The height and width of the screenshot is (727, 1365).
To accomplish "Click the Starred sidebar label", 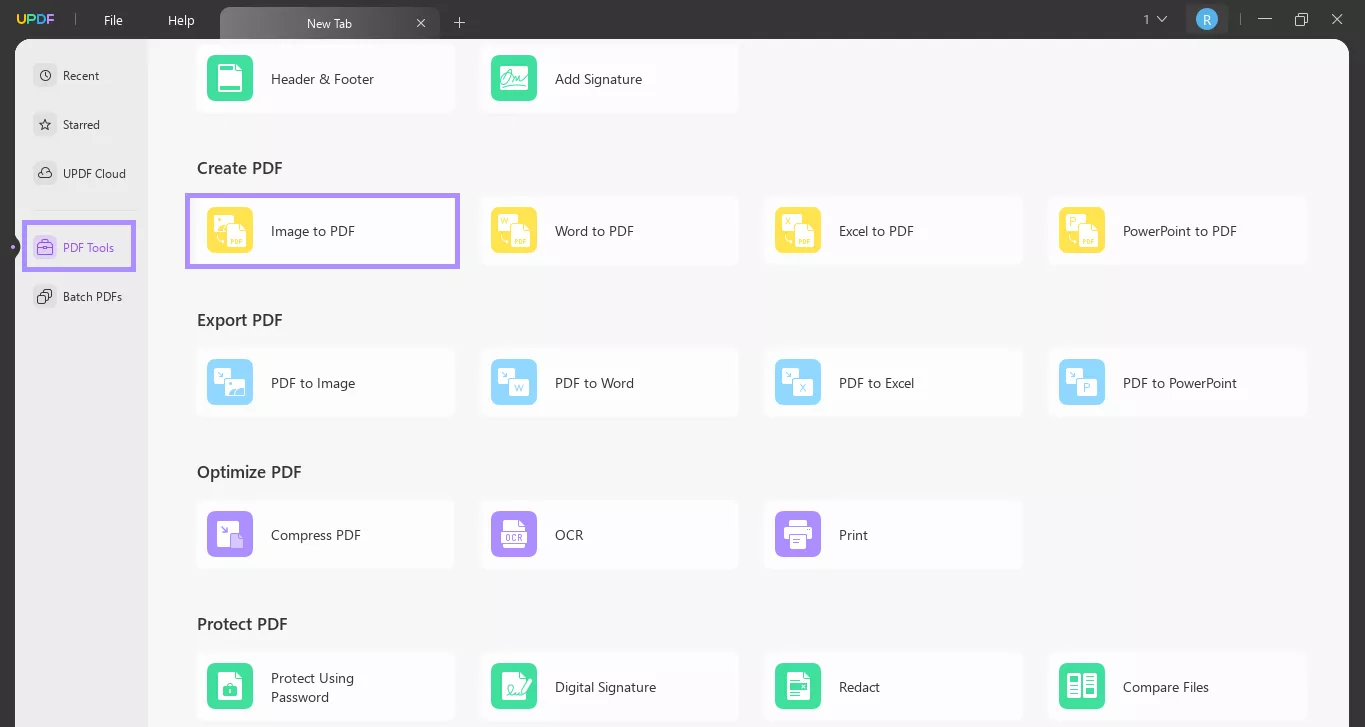I will pos(81,125).
